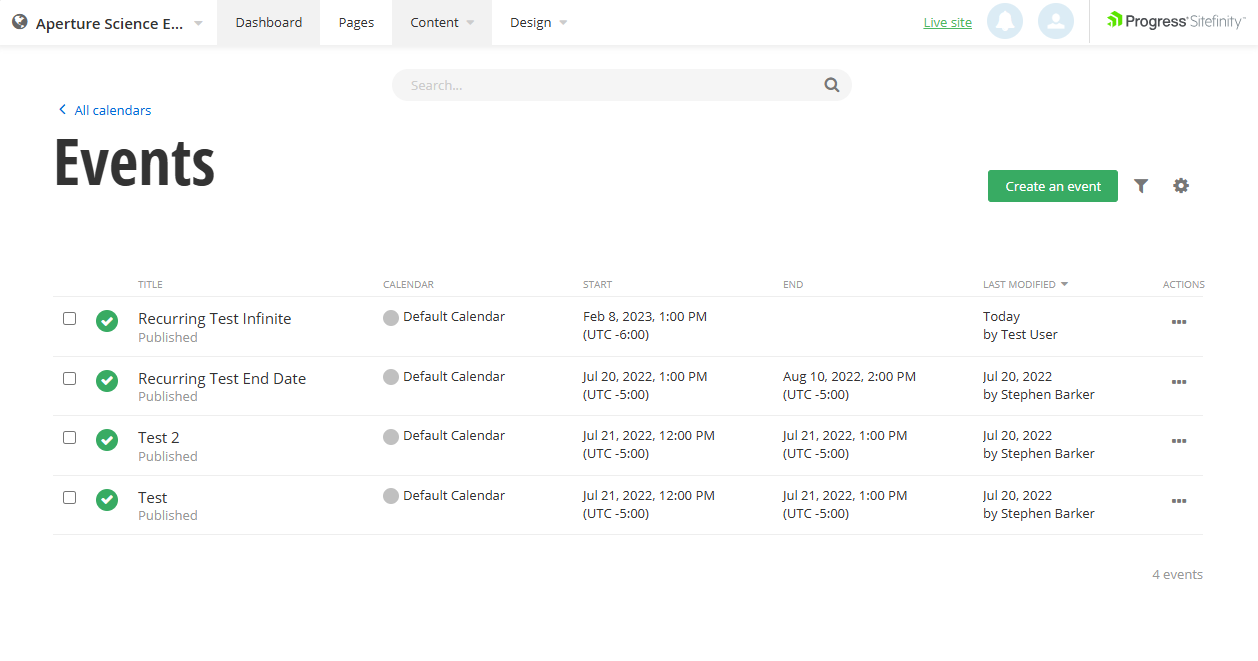Screen dimensions: 1258x661
Task: Open the notifications bell
Action: click(1005, 21)
